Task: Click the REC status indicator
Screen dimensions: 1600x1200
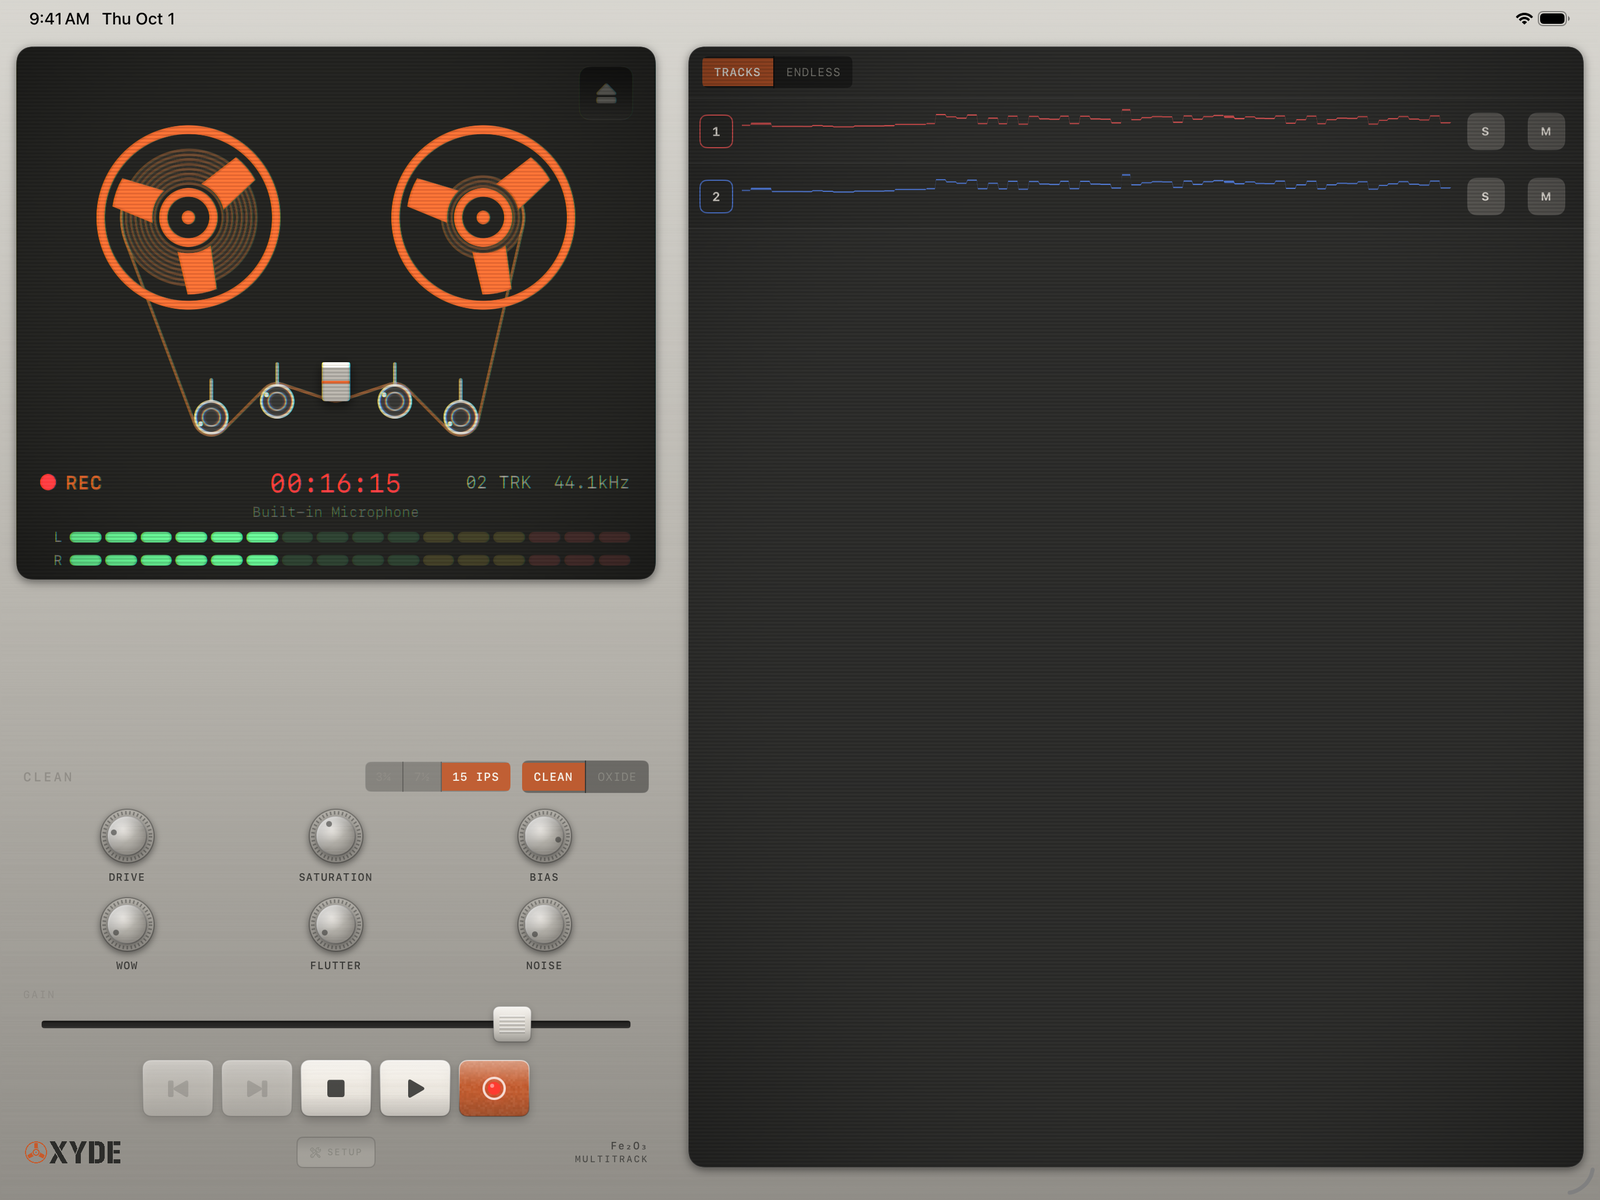Action: 71,483
